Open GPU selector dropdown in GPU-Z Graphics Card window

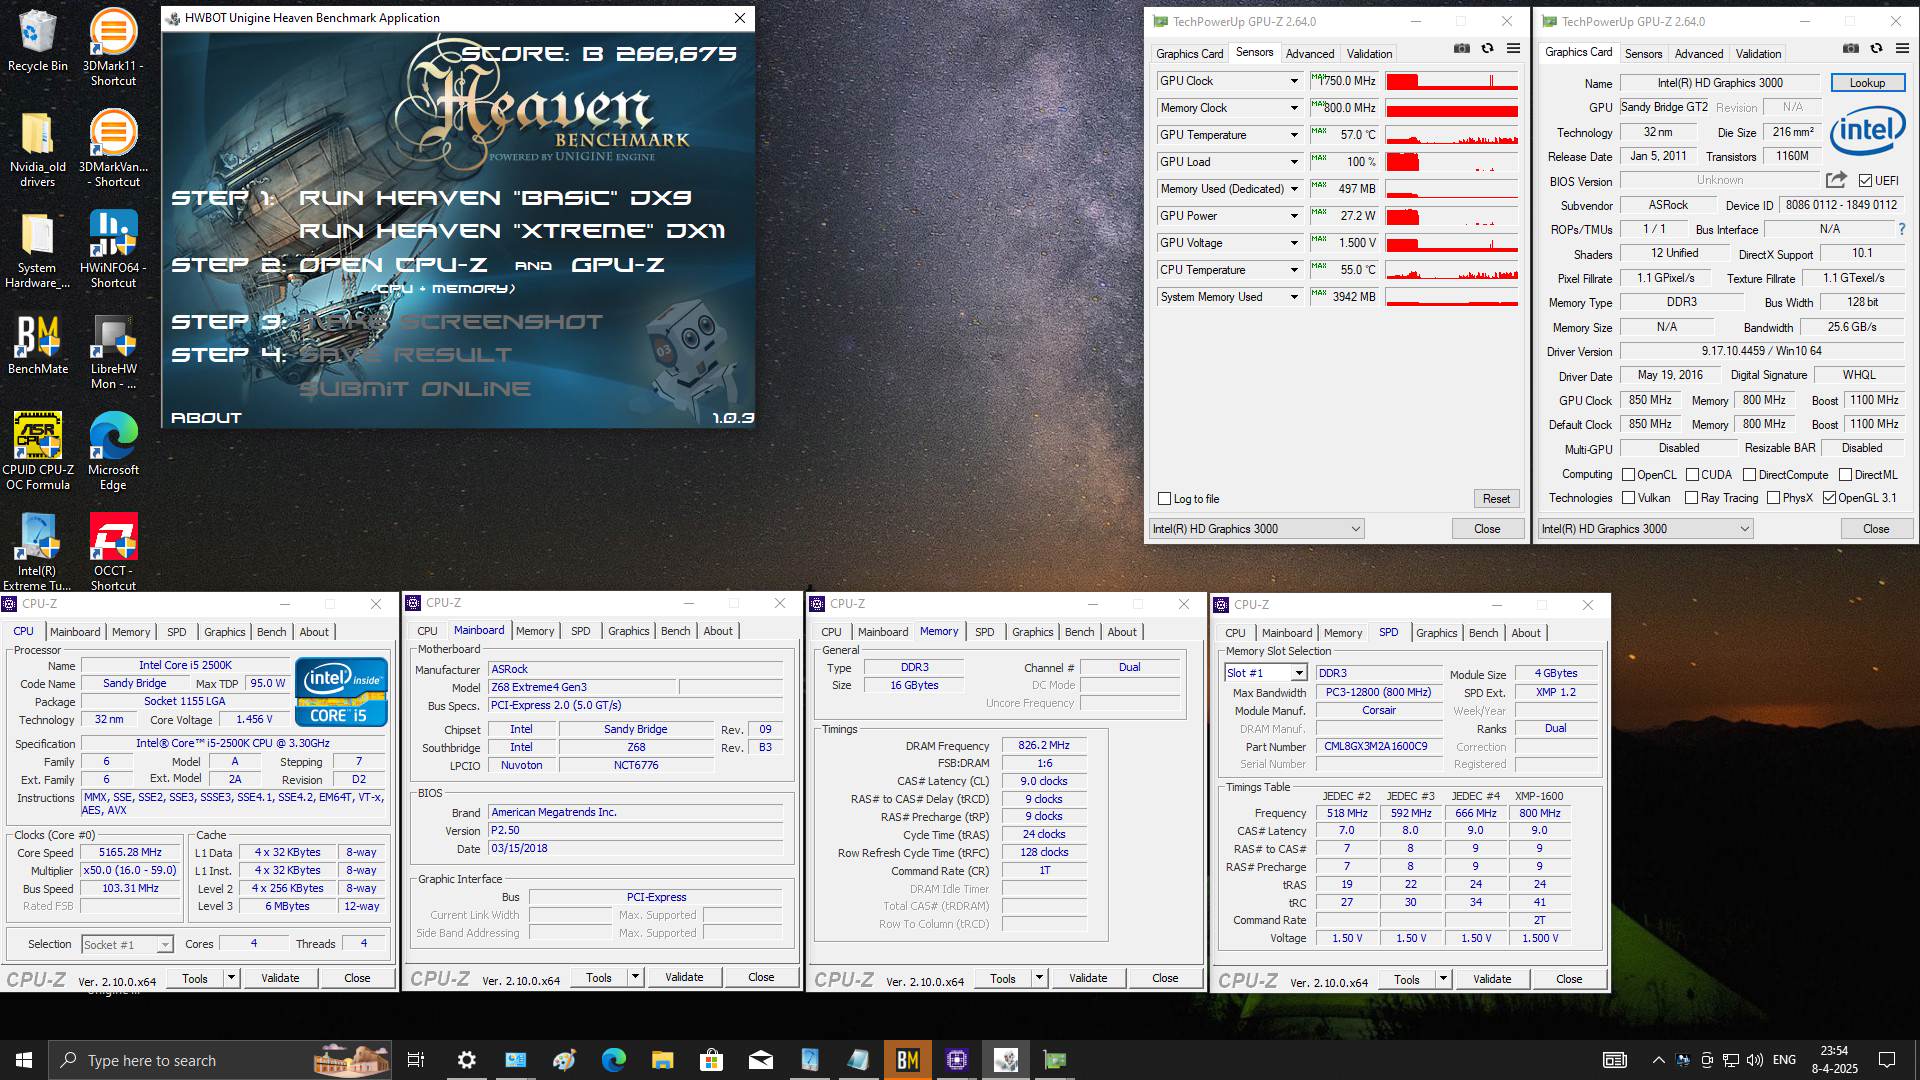point(1646,529)
